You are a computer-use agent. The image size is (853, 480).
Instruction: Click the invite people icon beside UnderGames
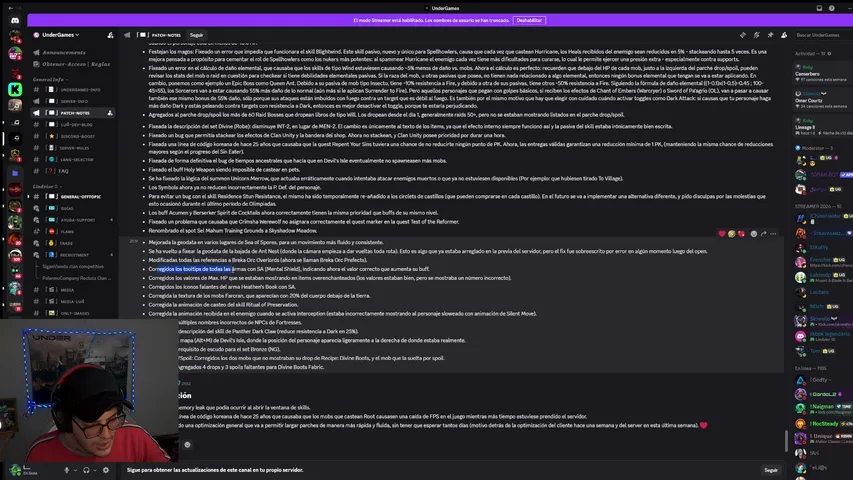110,35
